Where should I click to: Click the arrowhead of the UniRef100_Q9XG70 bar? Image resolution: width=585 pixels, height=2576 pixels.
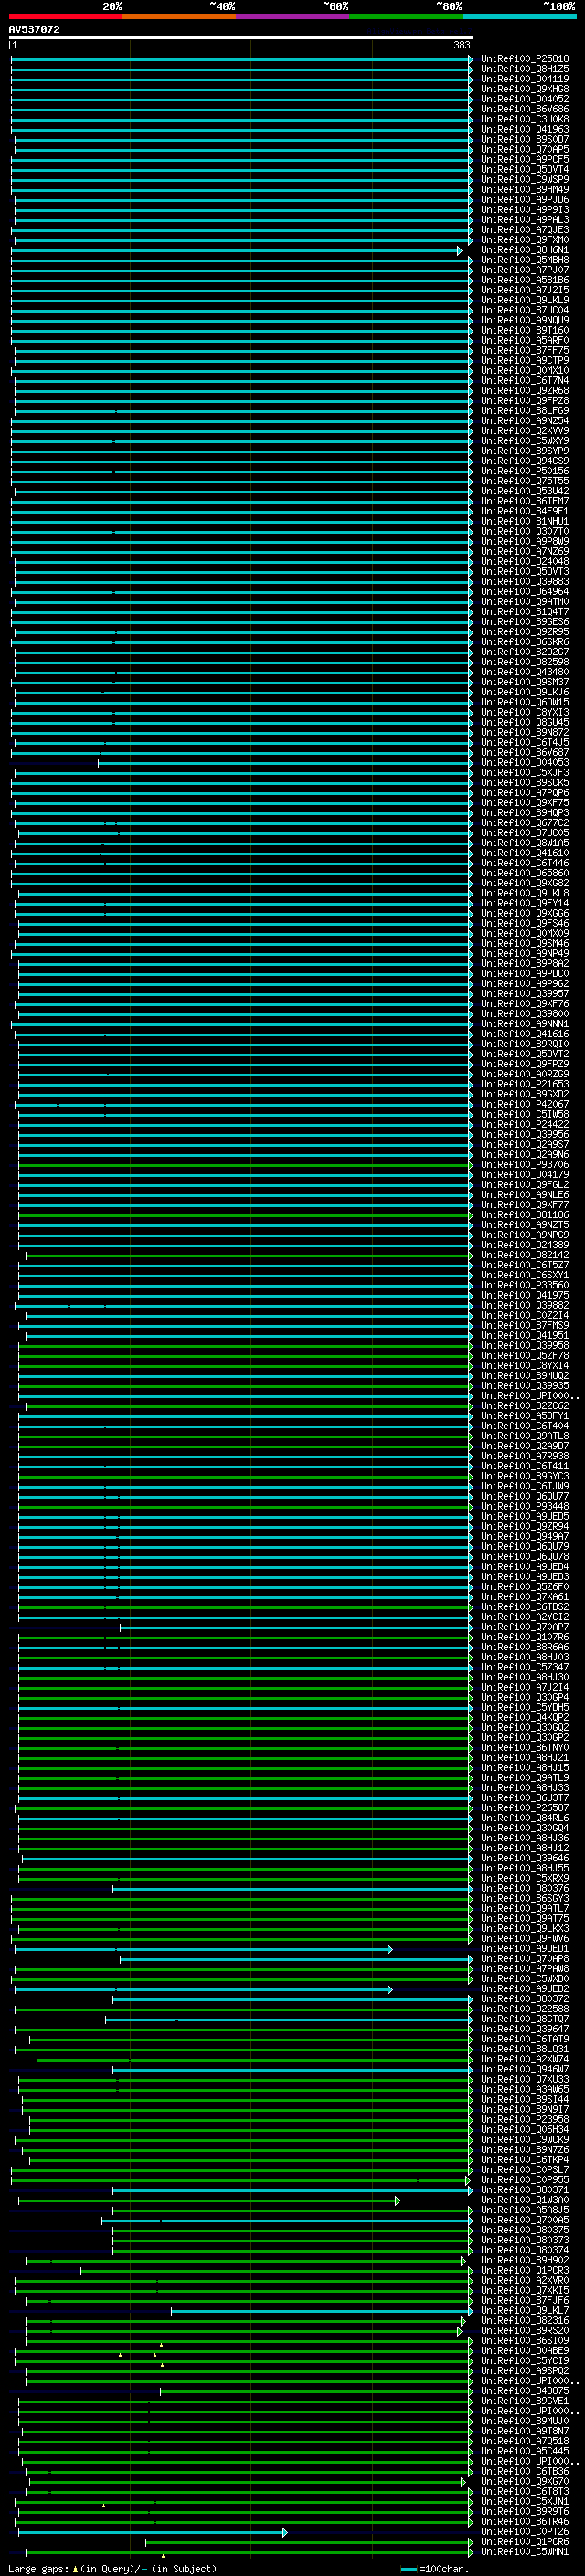coord(463,2483)
